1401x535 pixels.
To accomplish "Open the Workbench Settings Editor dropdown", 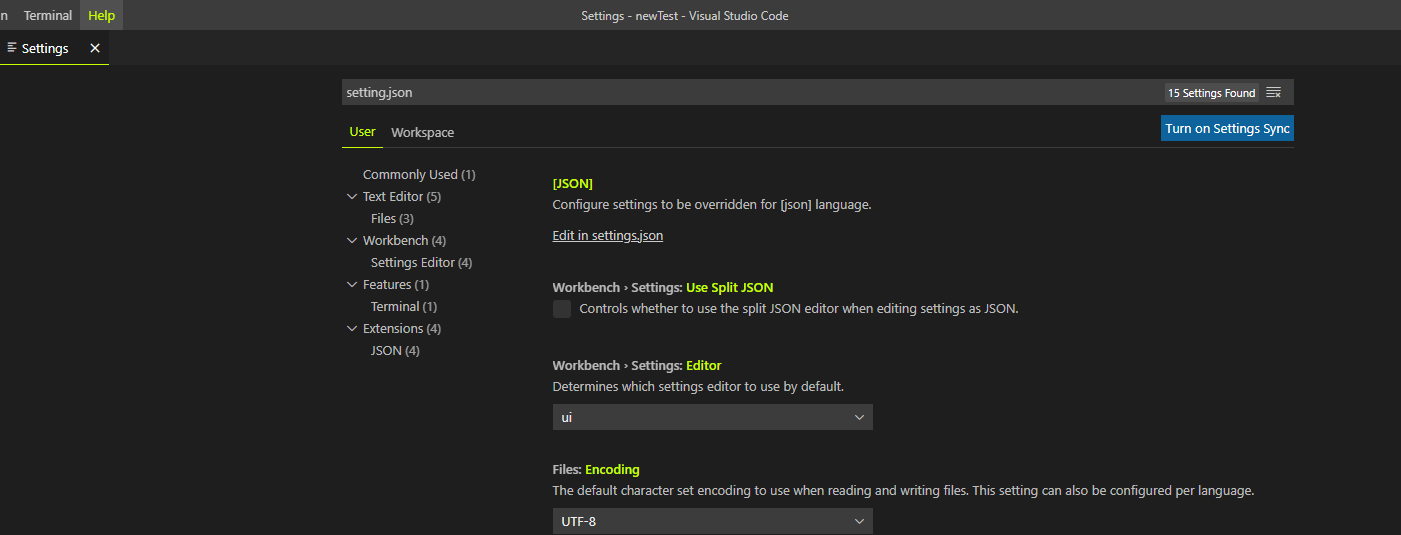I will [x=712, y=417].
